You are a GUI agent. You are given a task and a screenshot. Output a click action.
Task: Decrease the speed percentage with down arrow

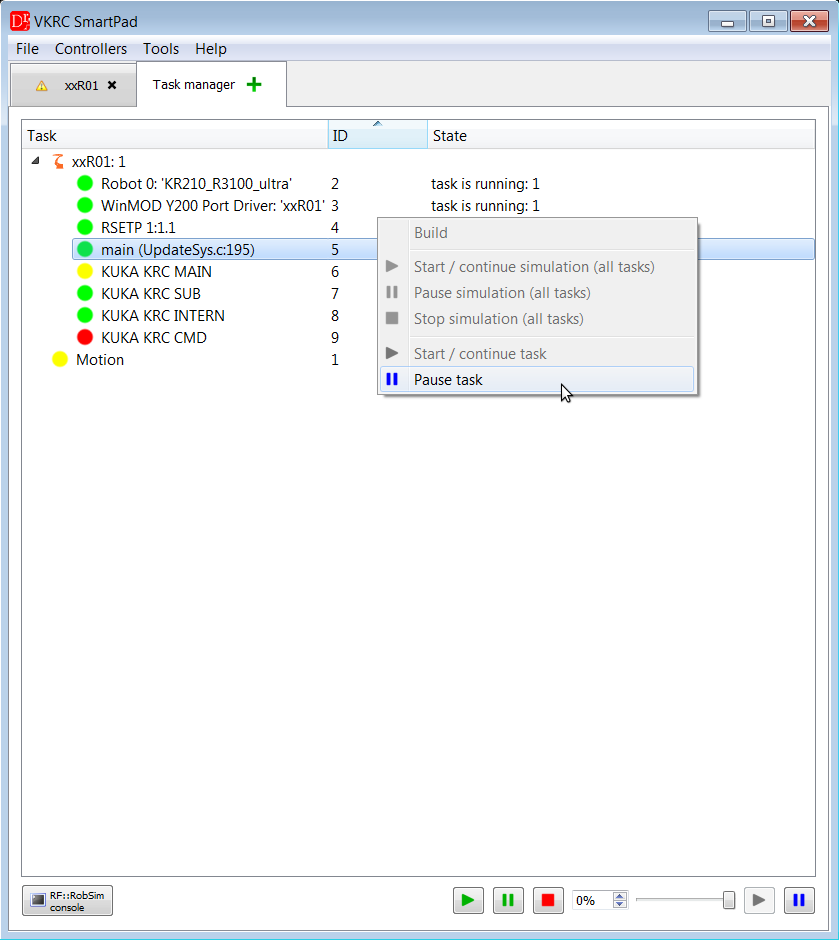click(620, 904)
